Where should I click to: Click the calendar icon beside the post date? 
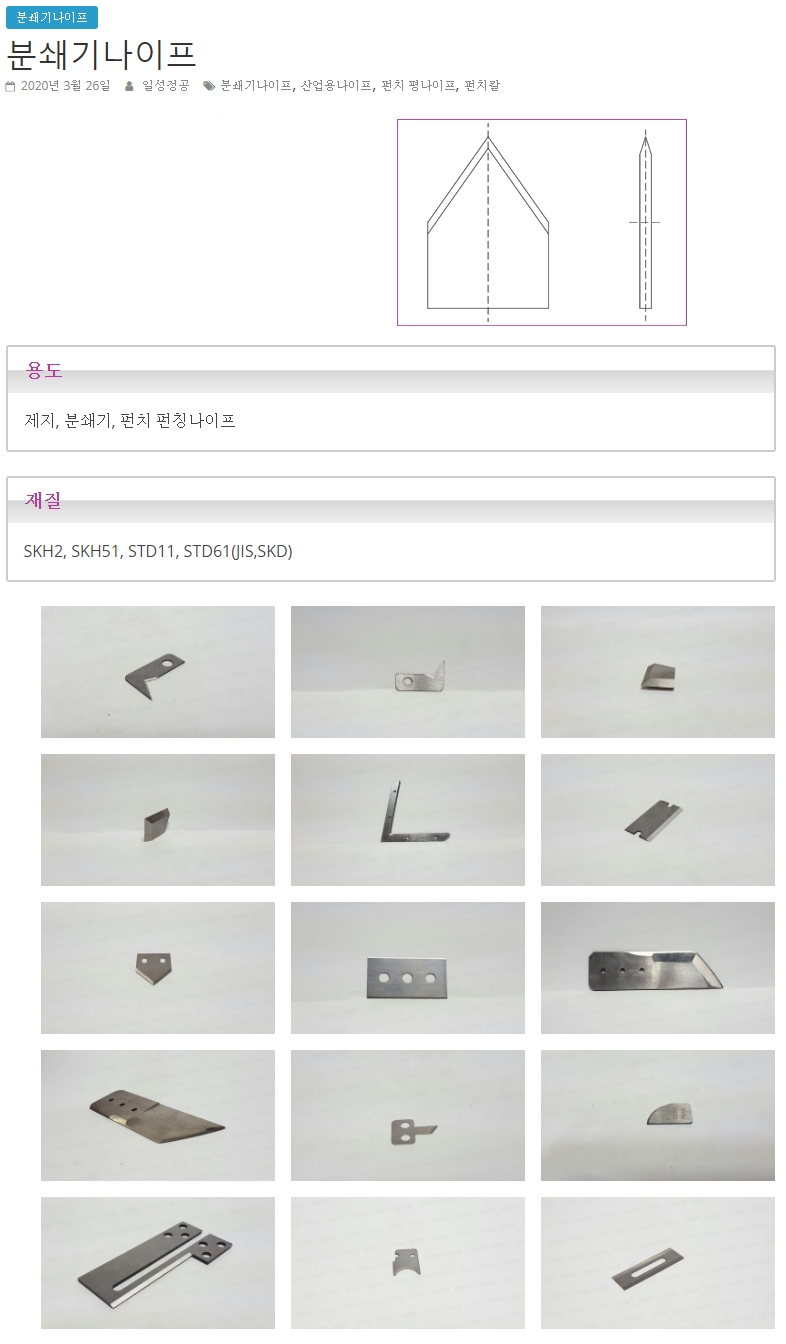pyautogui.click(x=10, y=86)
